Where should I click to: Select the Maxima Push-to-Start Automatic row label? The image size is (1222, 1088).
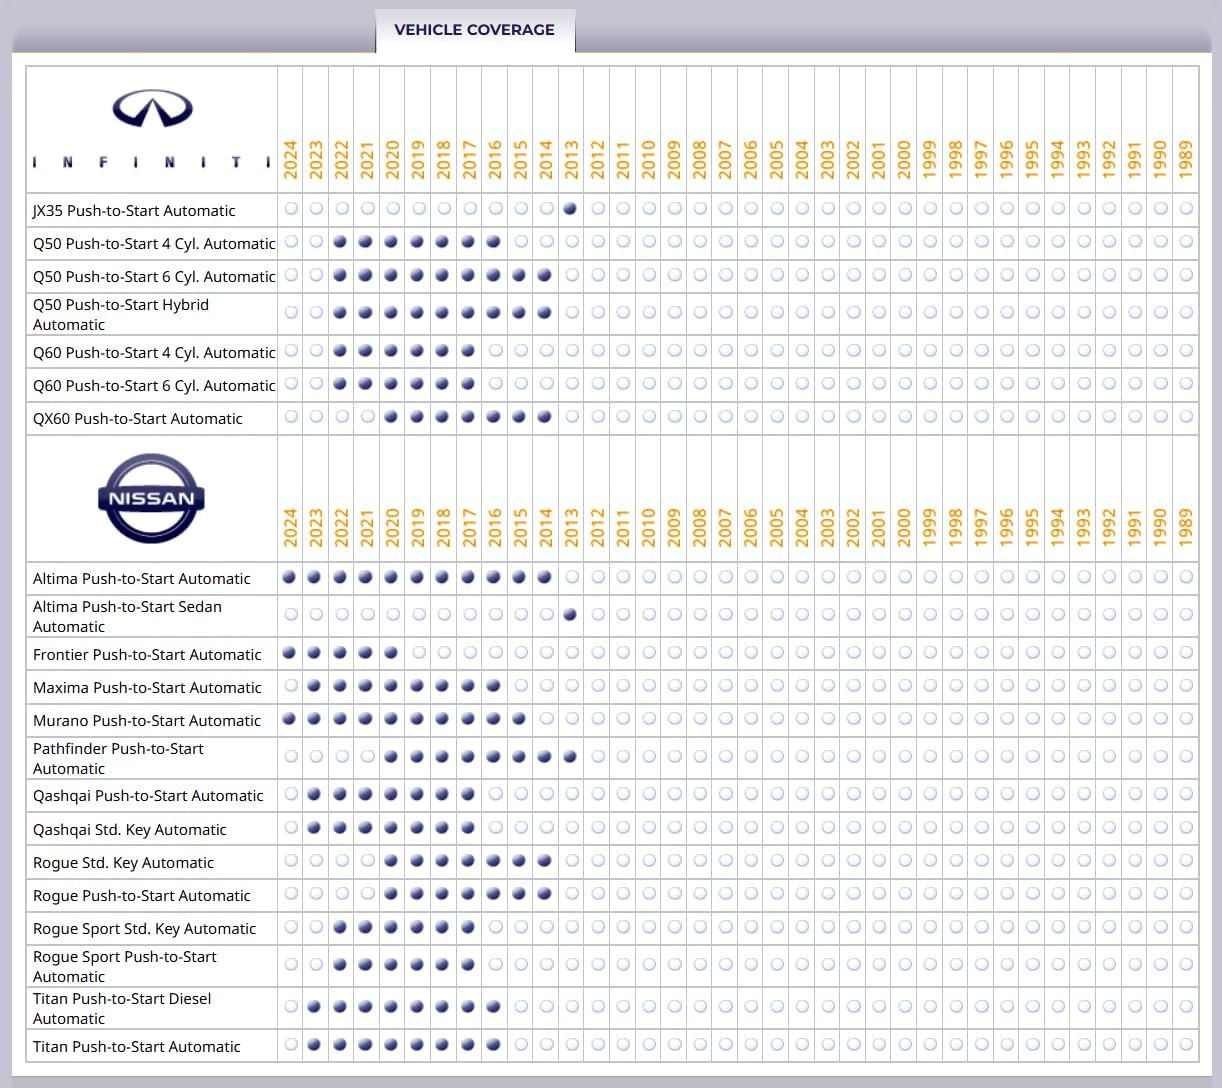click(147, 687)
